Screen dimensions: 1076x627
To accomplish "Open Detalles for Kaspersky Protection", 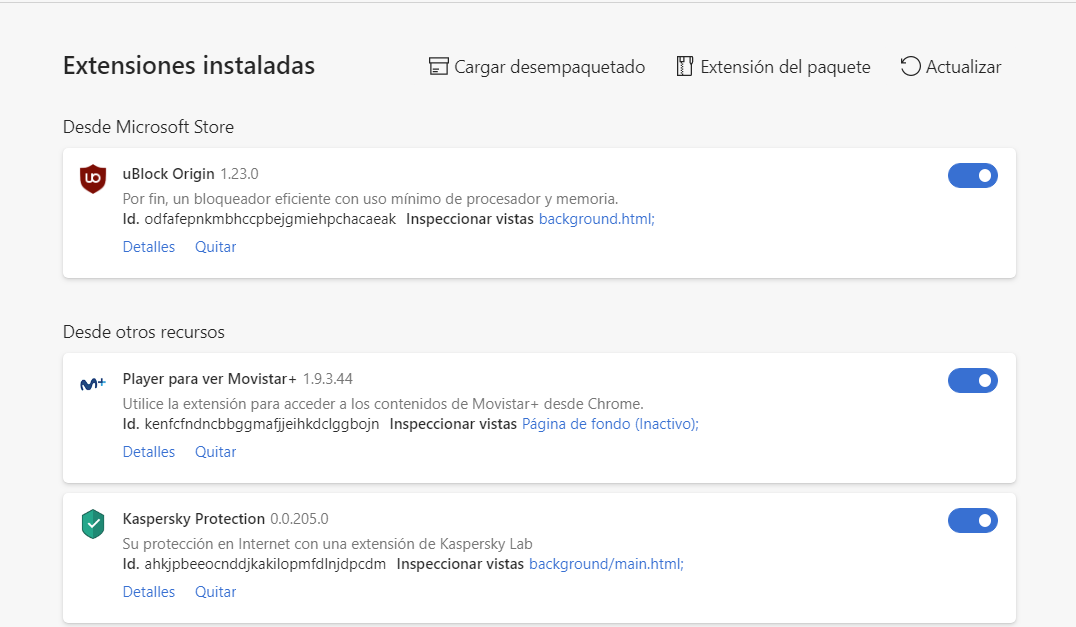I will tap(149, 592).
